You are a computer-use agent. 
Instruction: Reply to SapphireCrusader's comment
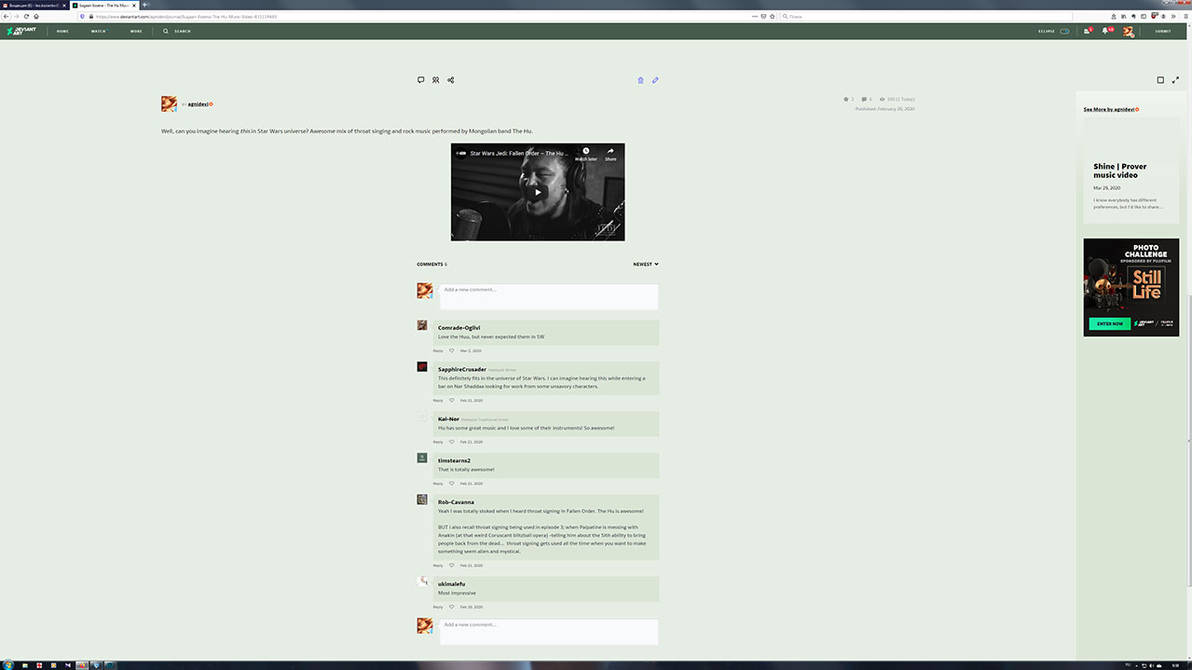[x=438, y=400]
